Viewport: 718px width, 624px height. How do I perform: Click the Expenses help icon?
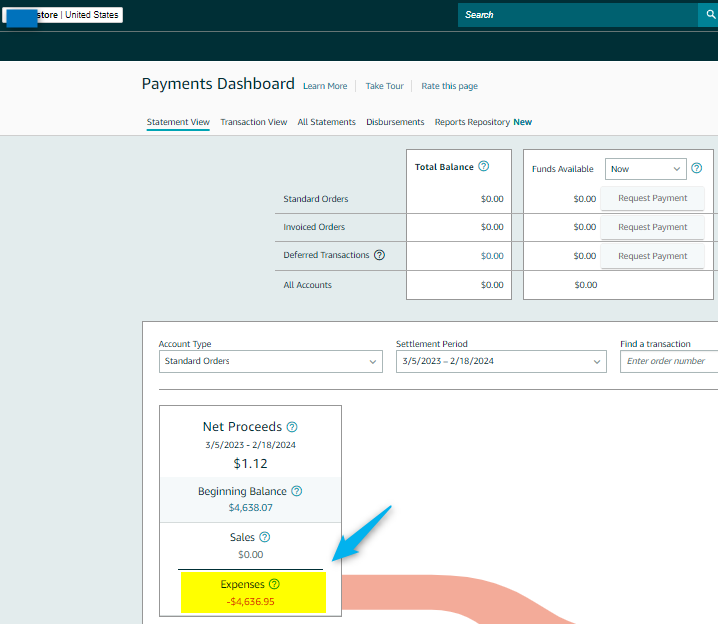pyautogui.click(x=274, y=584)
